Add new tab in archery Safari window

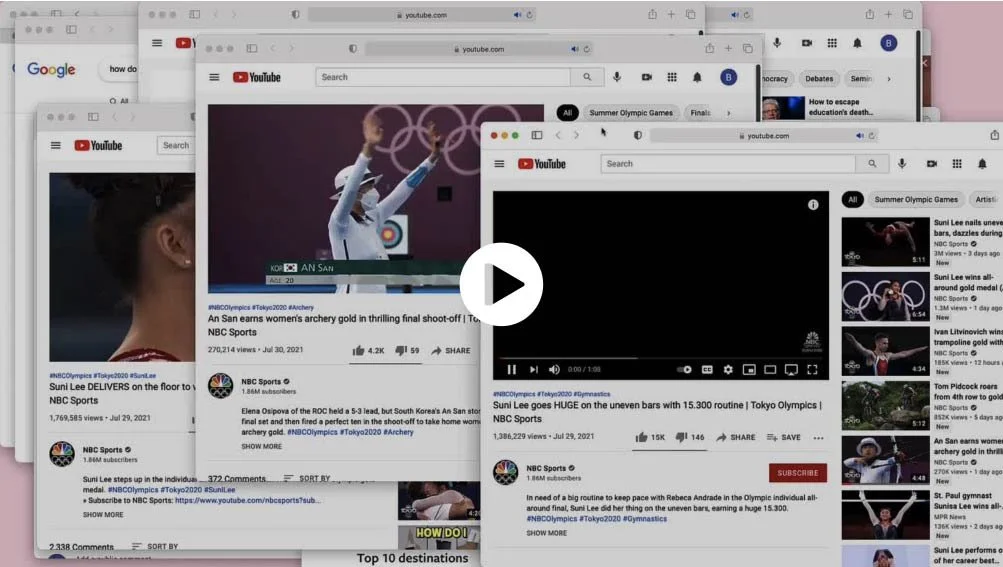pyautogui.click(x=728, y=49)
